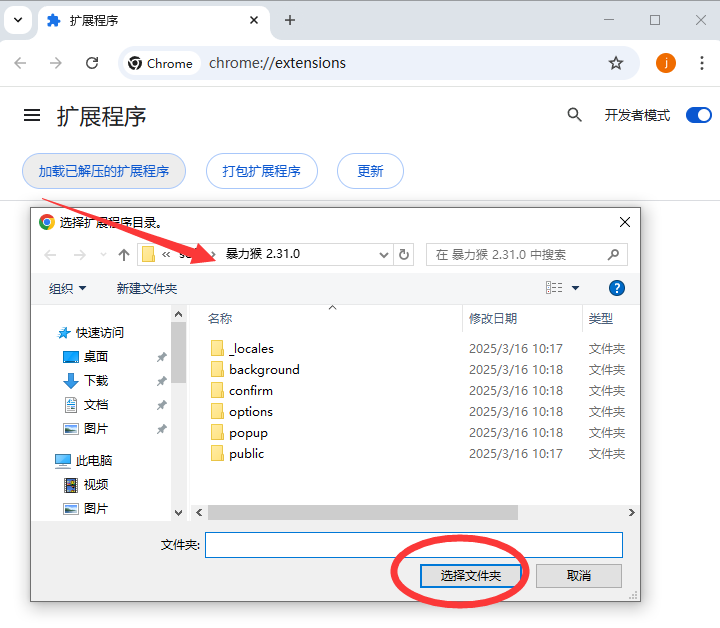Go up one folder level in dialog
The height and width of the screenshot is (628, 720).
pos(124,254)
